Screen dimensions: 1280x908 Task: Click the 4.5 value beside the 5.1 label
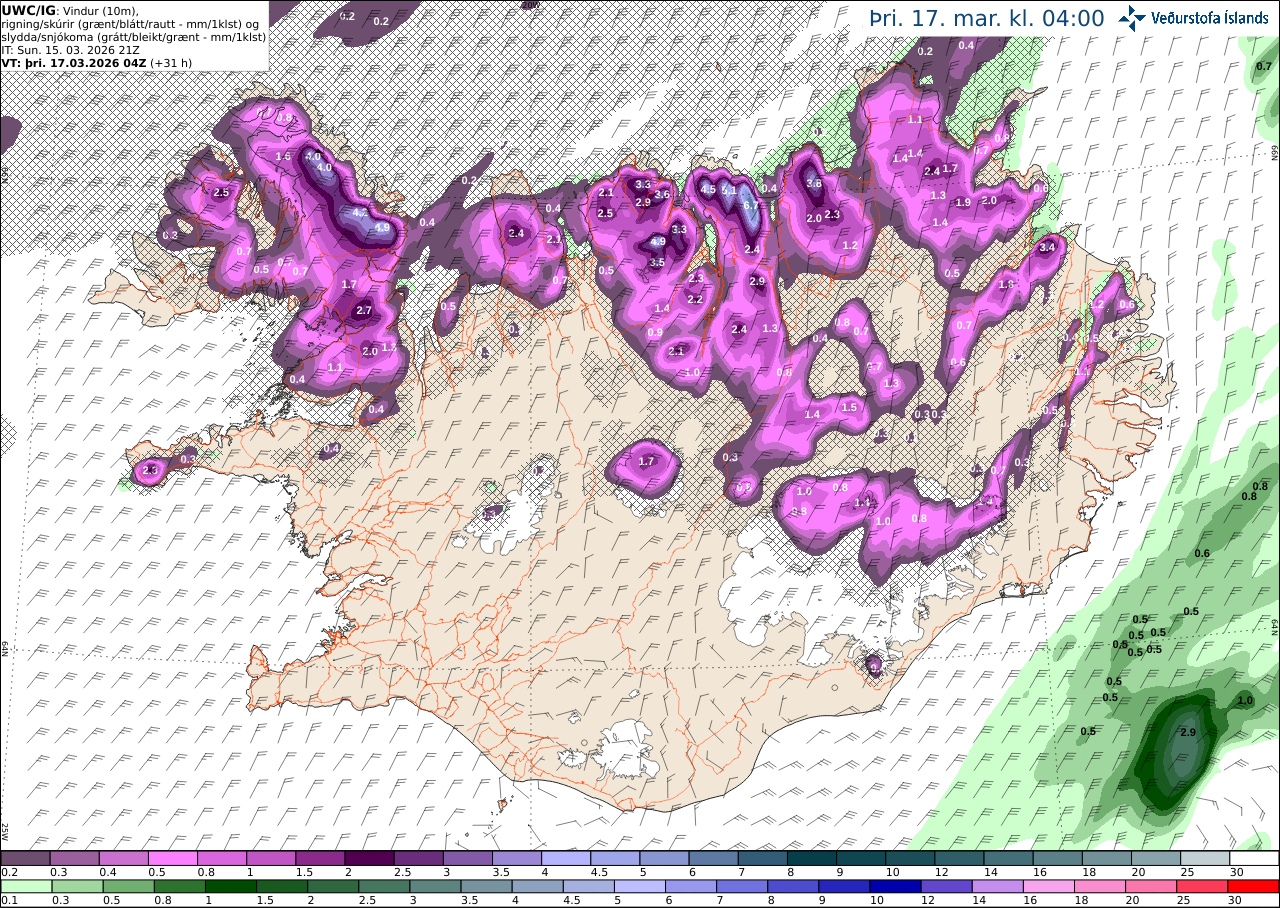[708, 189]
